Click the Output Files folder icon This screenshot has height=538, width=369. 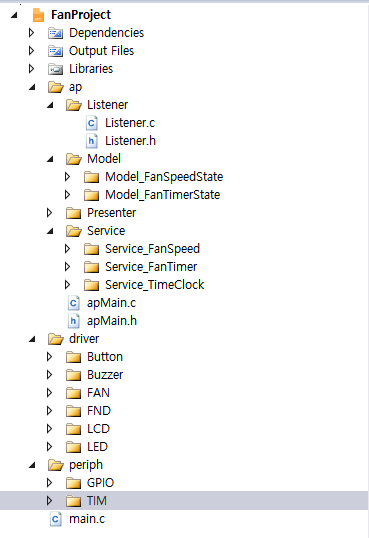point(55,51)
